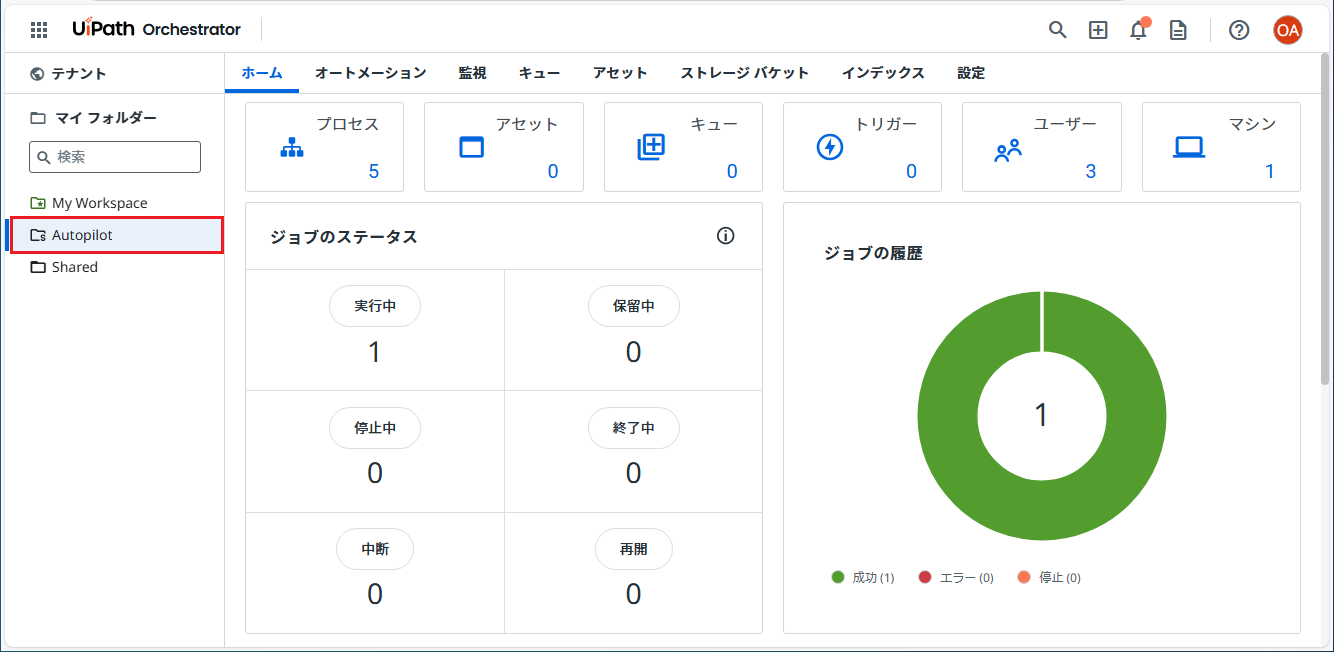Click the red エラー legend dot

coord(925,577)
